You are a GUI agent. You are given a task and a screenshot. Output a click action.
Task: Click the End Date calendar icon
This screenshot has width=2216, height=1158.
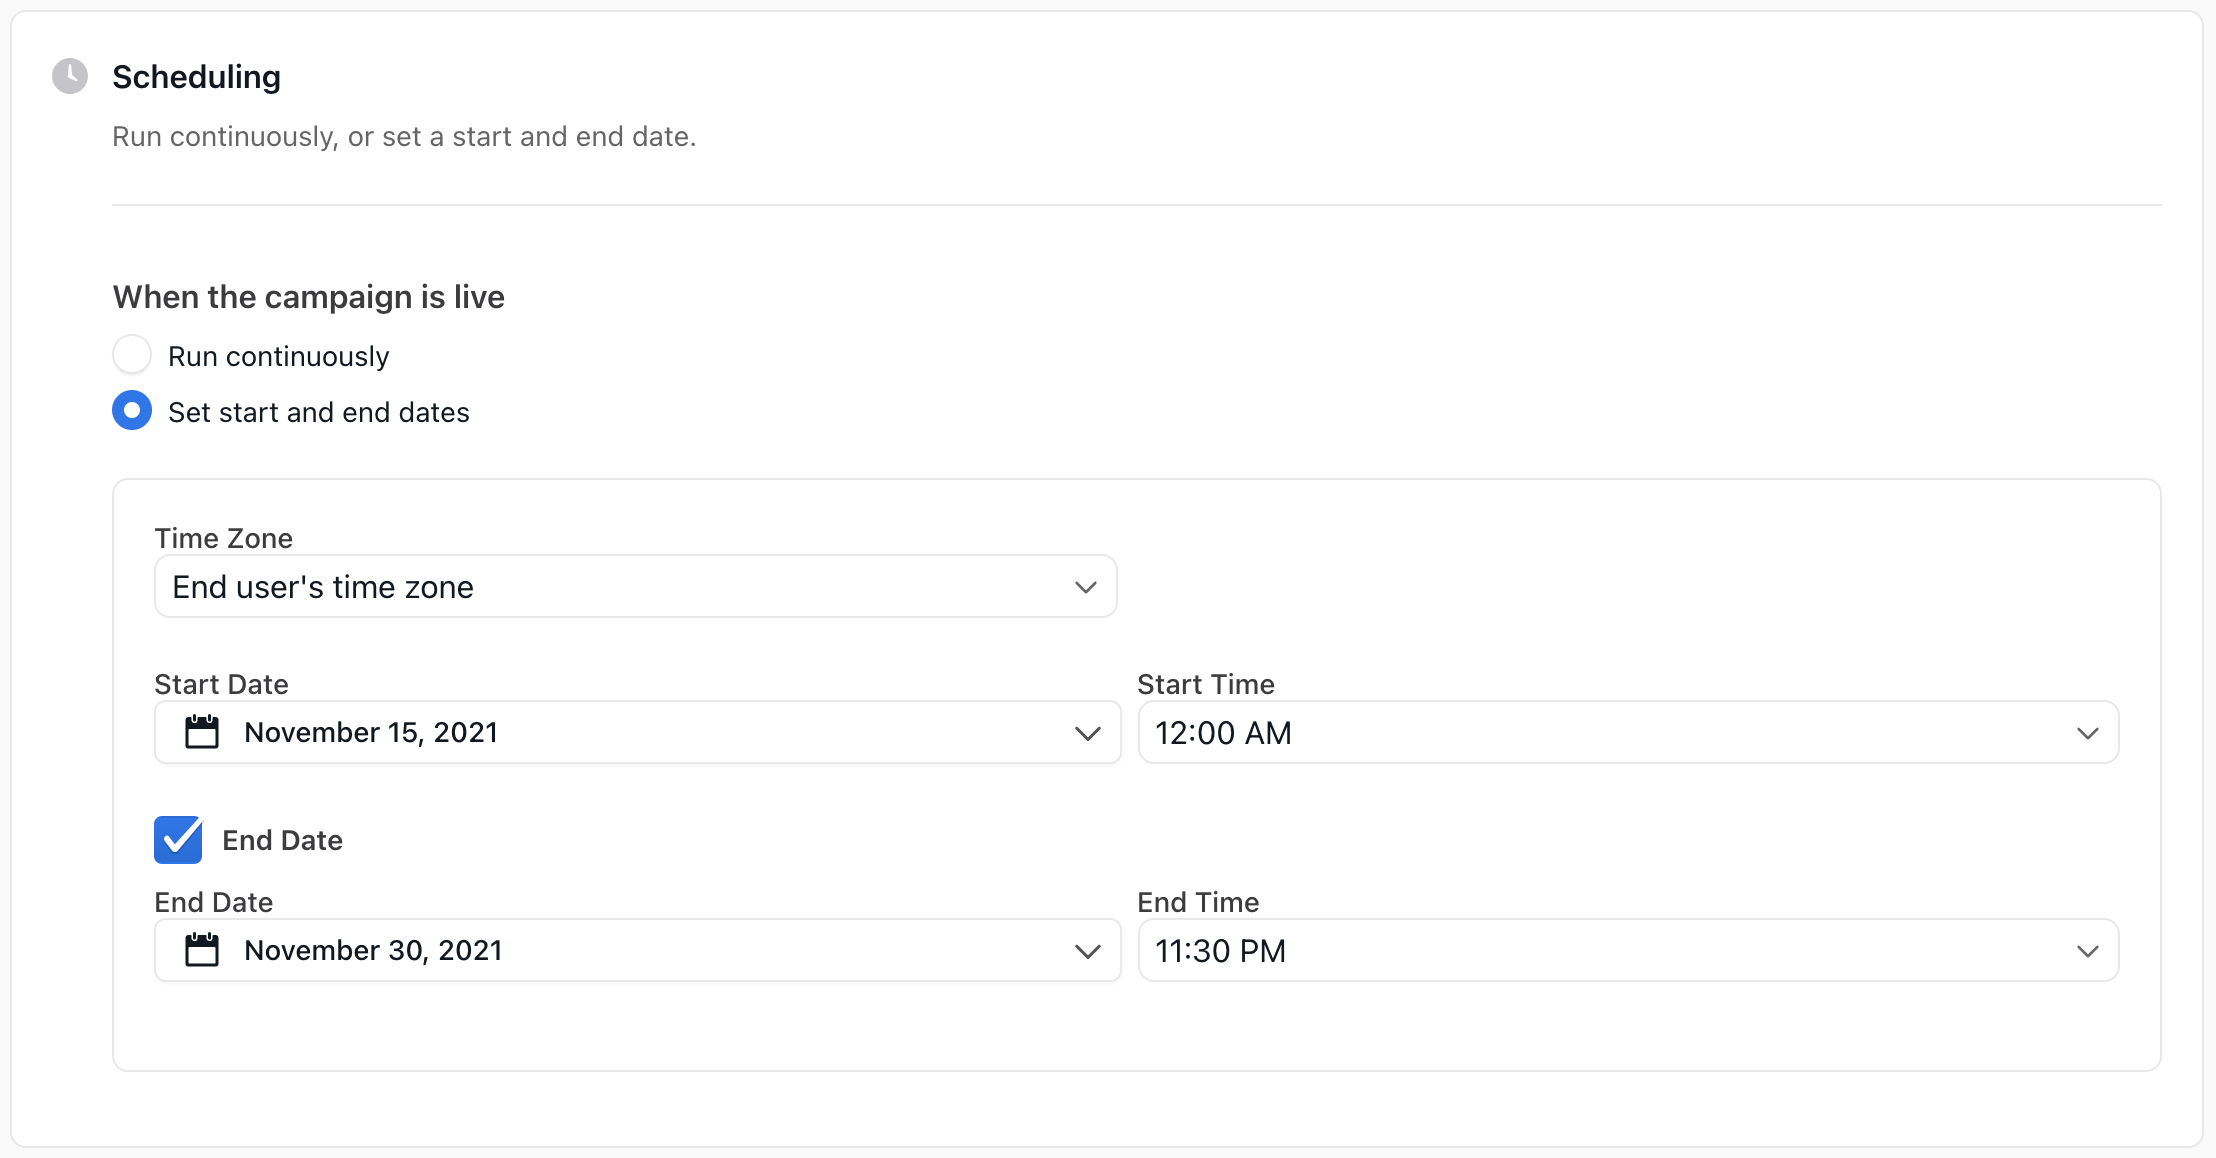(x=202, y=950)
